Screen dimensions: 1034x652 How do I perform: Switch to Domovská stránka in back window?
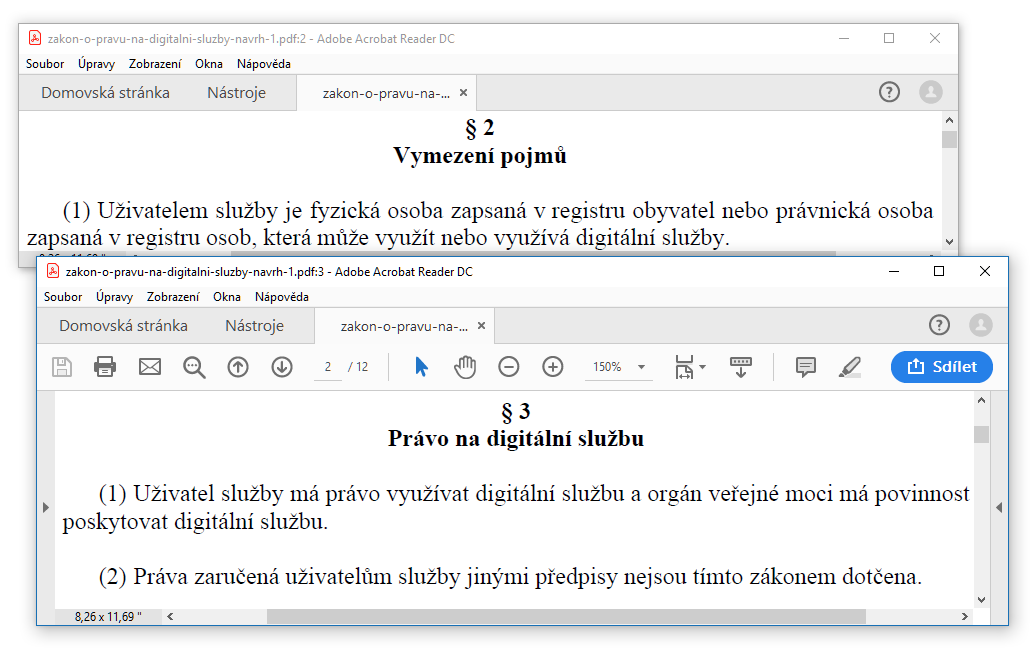coord(106,93)
